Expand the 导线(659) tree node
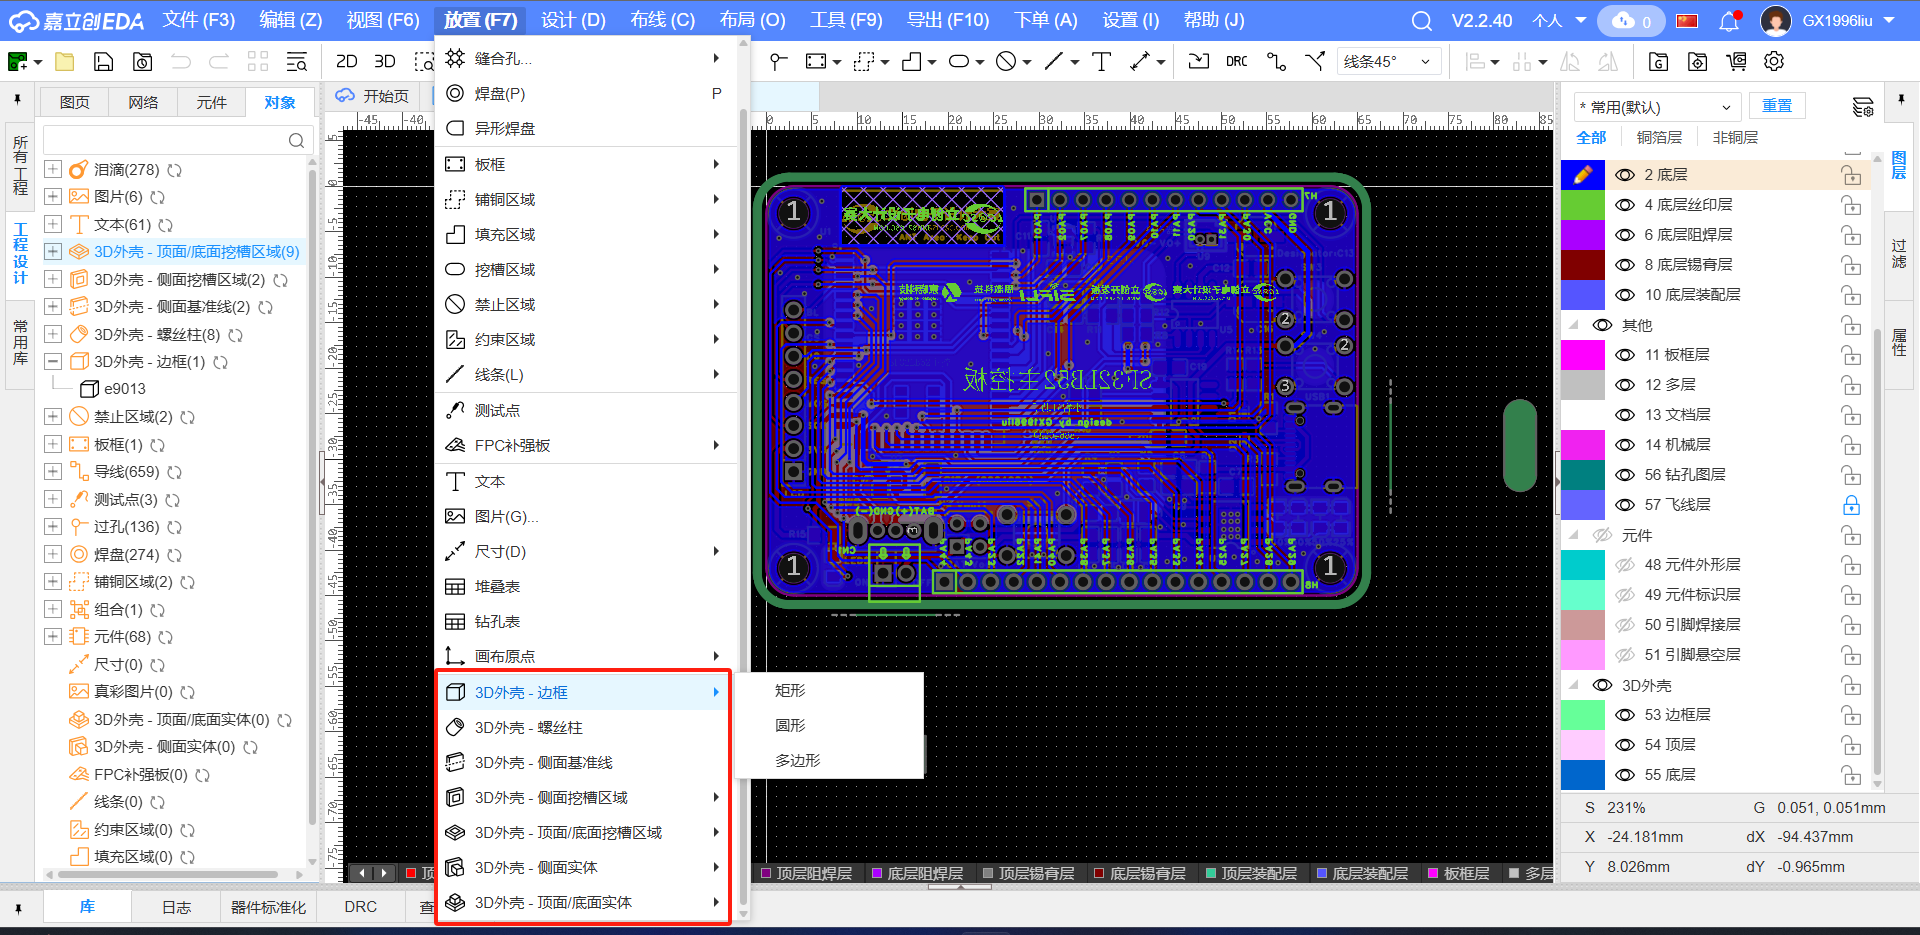The image size is (1920, 935). click(53, 472)
